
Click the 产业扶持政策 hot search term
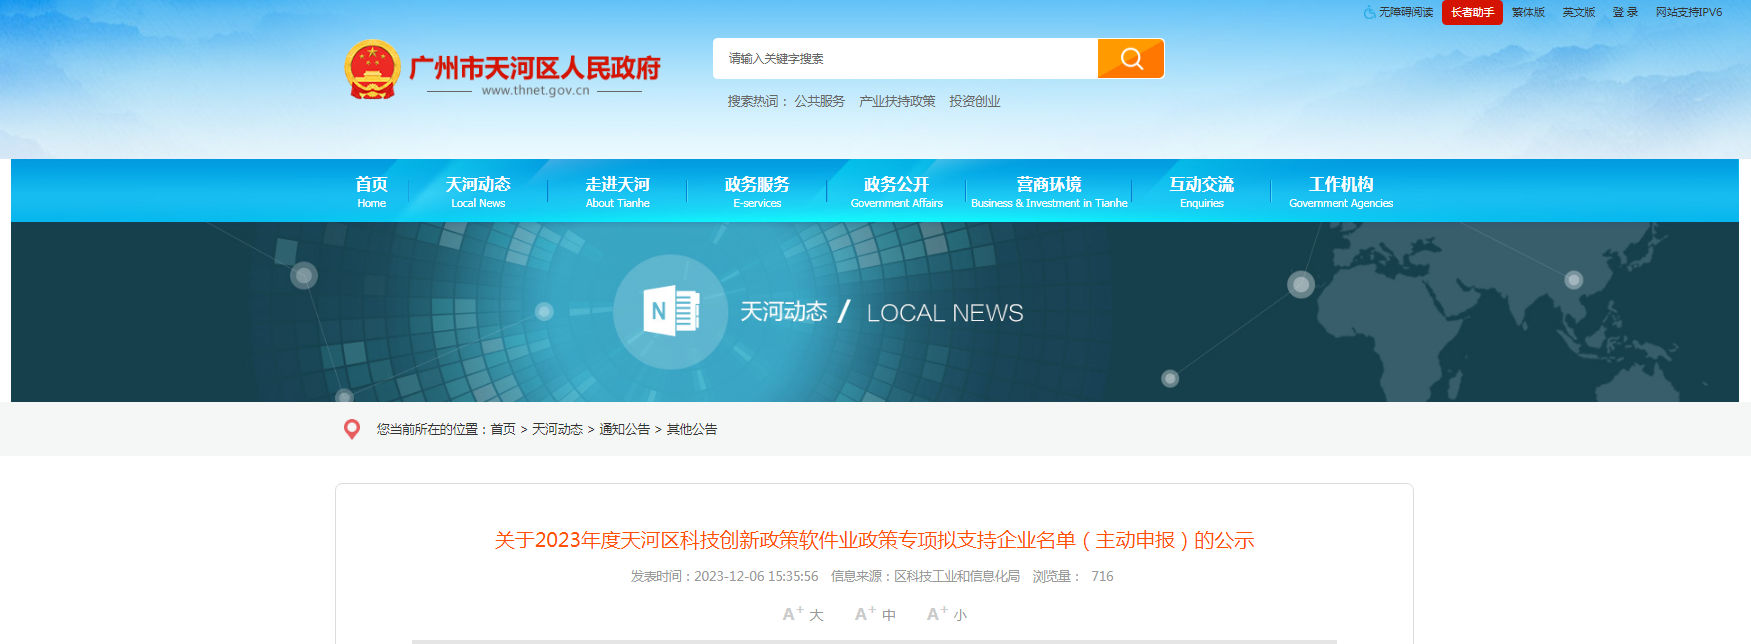coord(897,101)
